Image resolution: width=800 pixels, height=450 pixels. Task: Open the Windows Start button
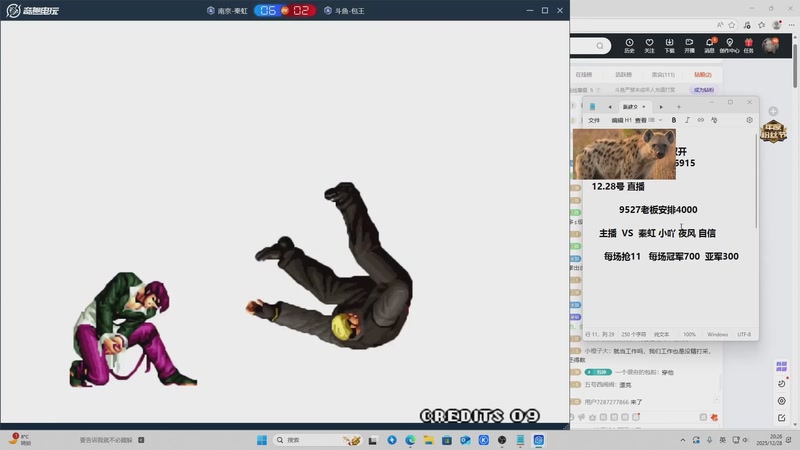click(262, 440)
